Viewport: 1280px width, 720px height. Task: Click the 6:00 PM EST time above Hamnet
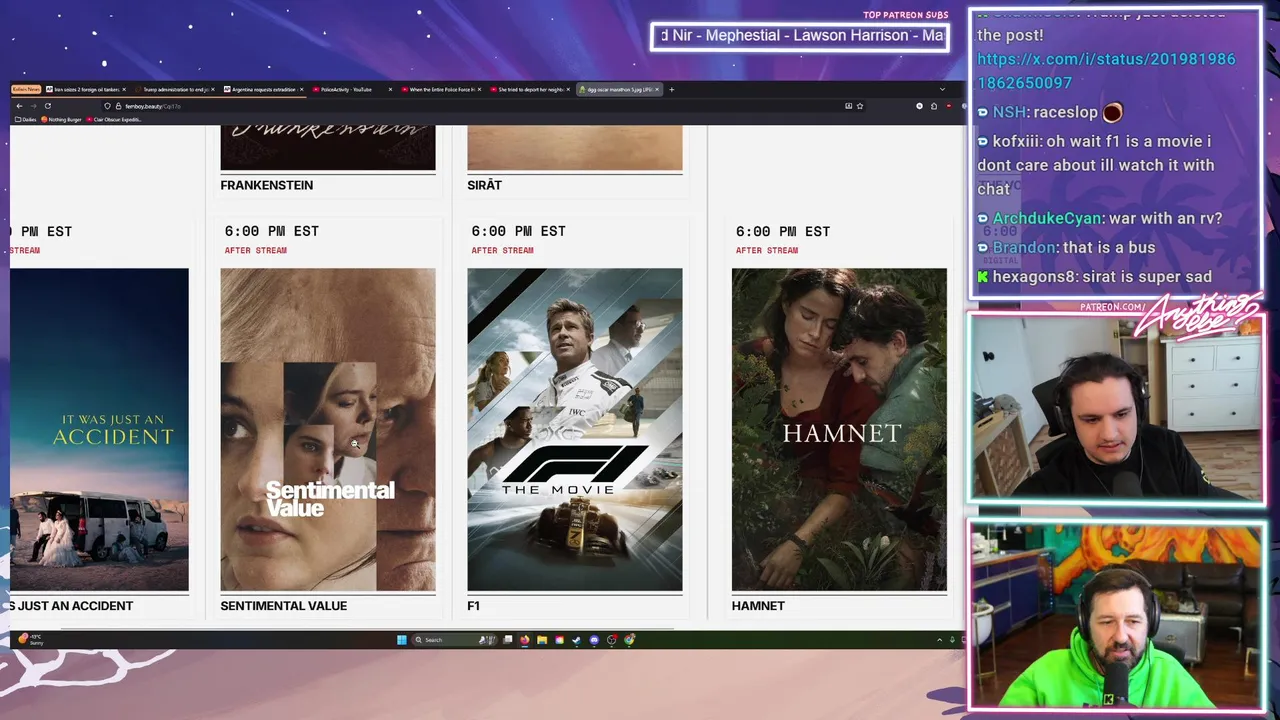click(783, 231)
